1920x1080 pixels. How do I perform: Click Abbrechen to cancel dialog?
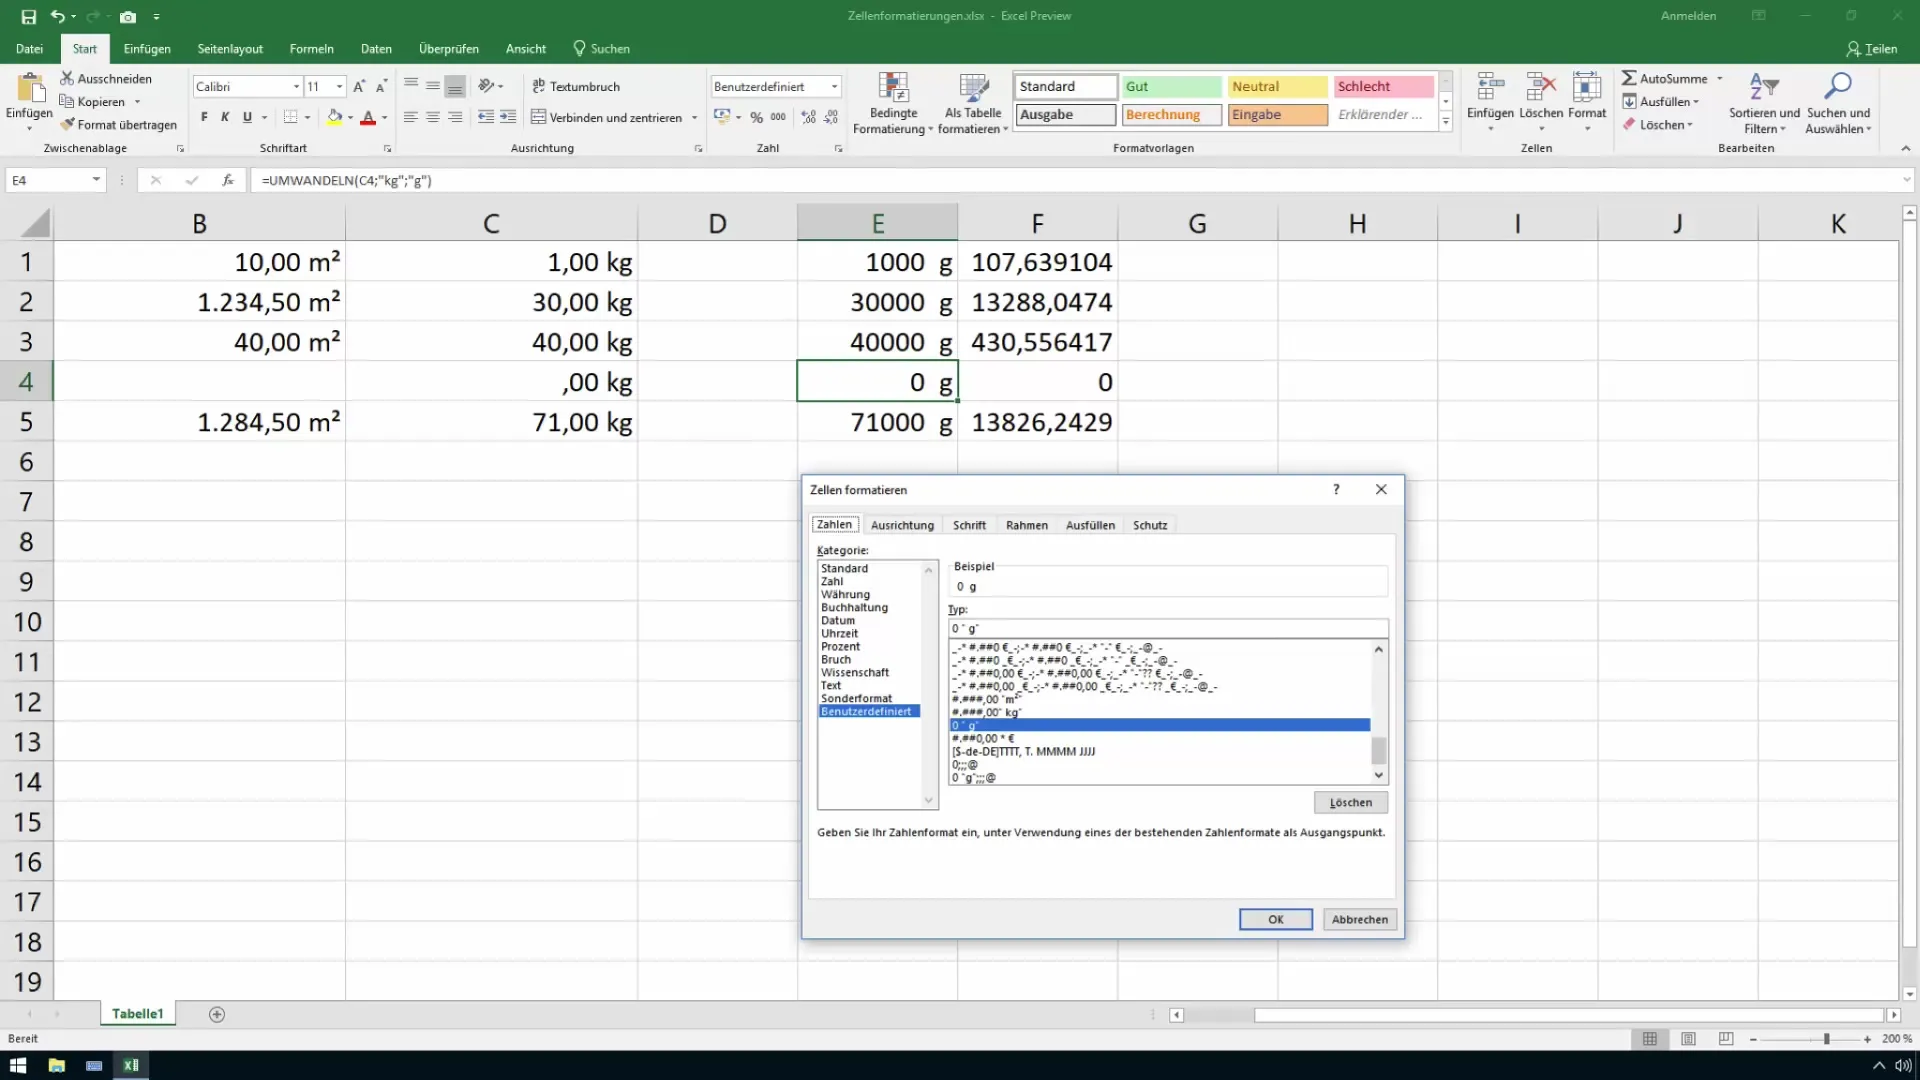[x=1359, y=919]
